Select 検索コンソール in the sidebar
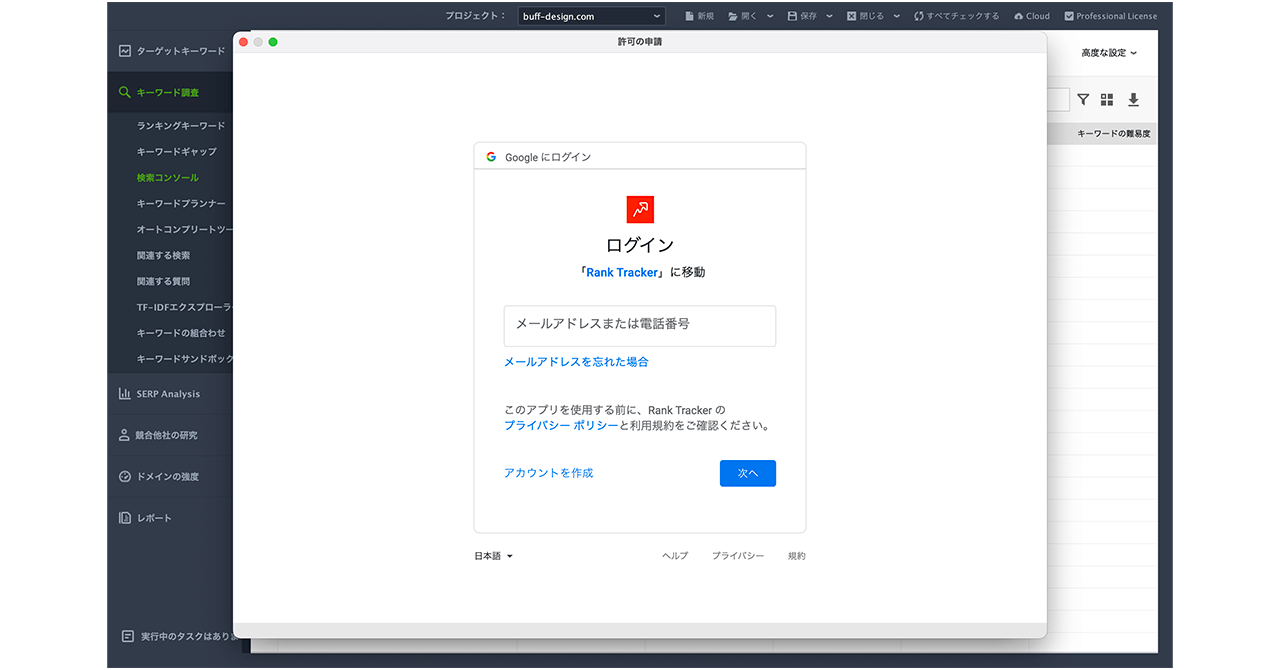 (168, 178)
